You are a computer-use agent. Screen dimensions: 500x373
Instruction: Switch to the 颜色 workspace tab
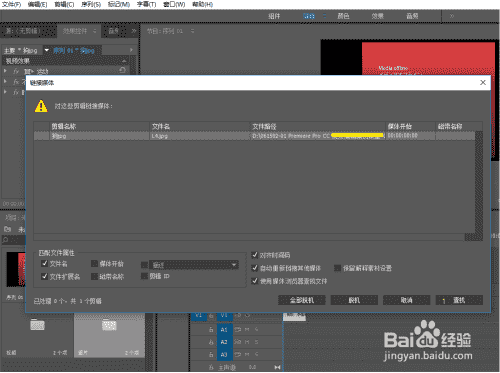click(x=343, y=16)
